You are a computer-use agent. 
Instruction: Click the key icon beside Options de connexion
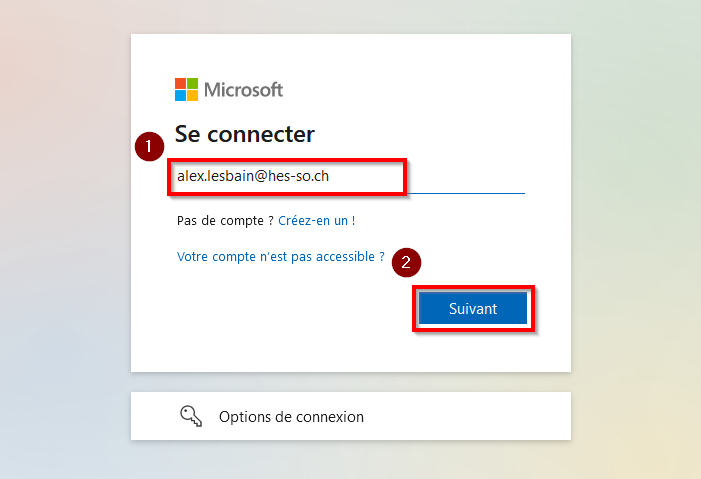(x=191, y=416)
